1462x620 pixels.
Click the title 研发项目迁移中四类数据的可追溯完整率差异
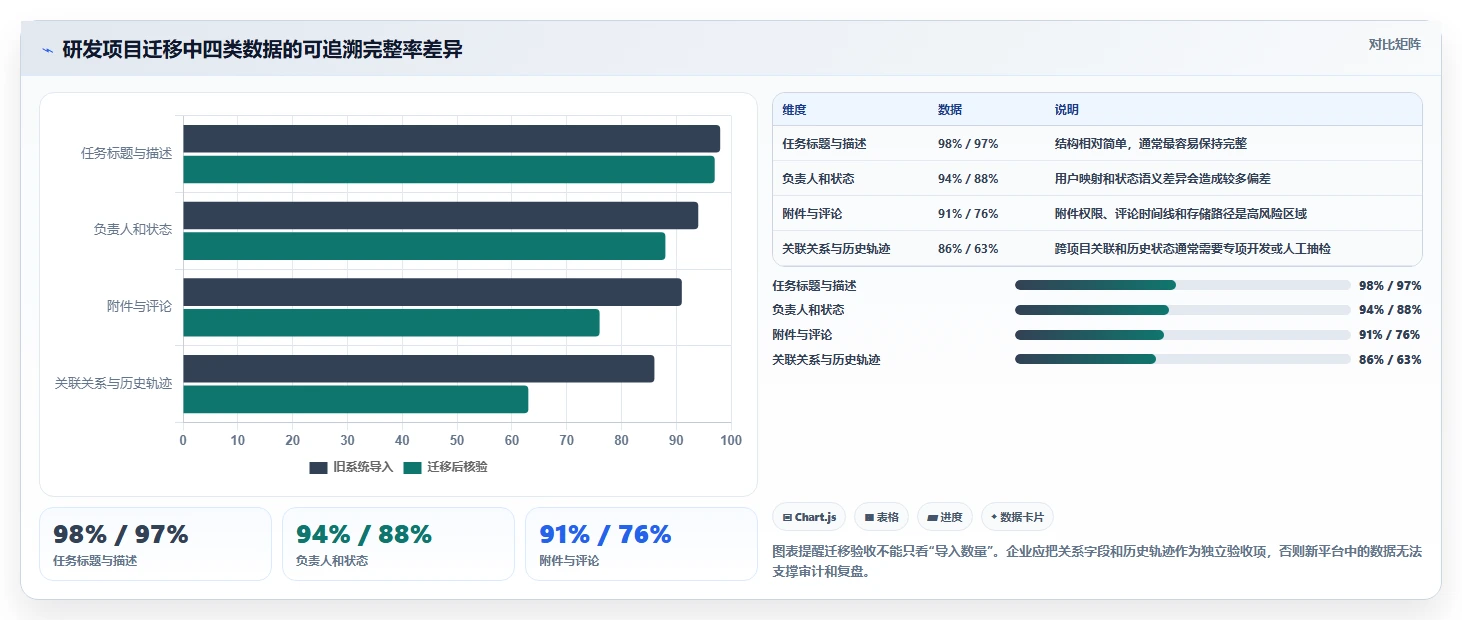click(x=263, y=50)
